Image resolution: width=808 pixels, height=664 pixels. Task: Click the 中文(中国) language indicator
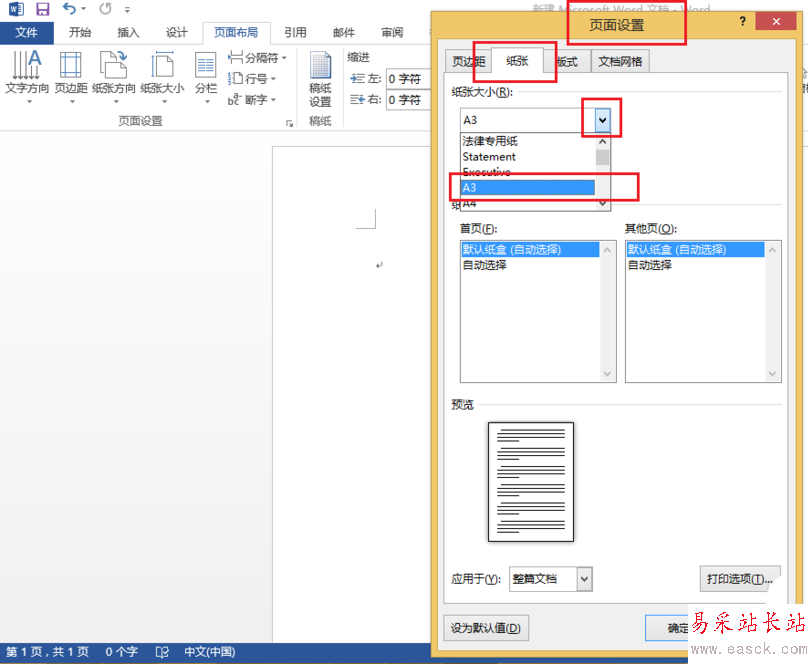click(210, 652)
